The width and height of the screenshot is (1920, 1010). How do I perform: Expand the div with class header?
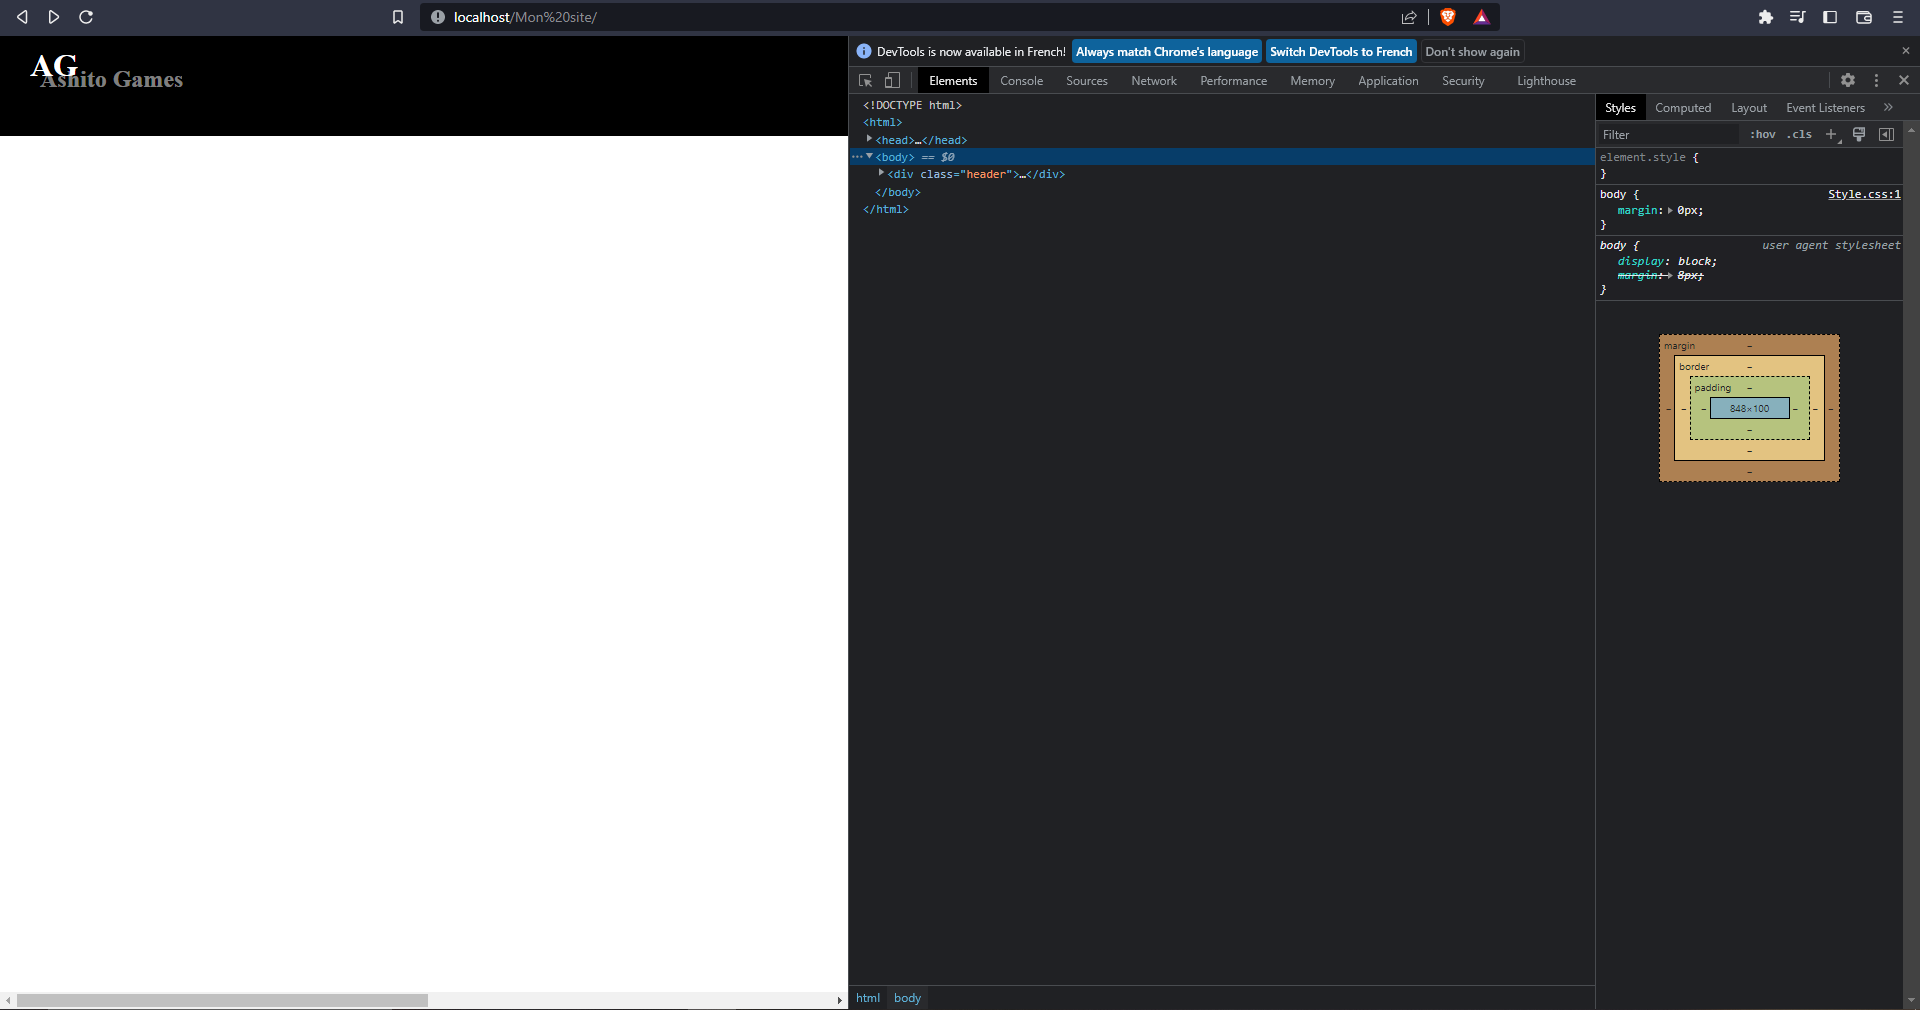[x=881, y=174]
